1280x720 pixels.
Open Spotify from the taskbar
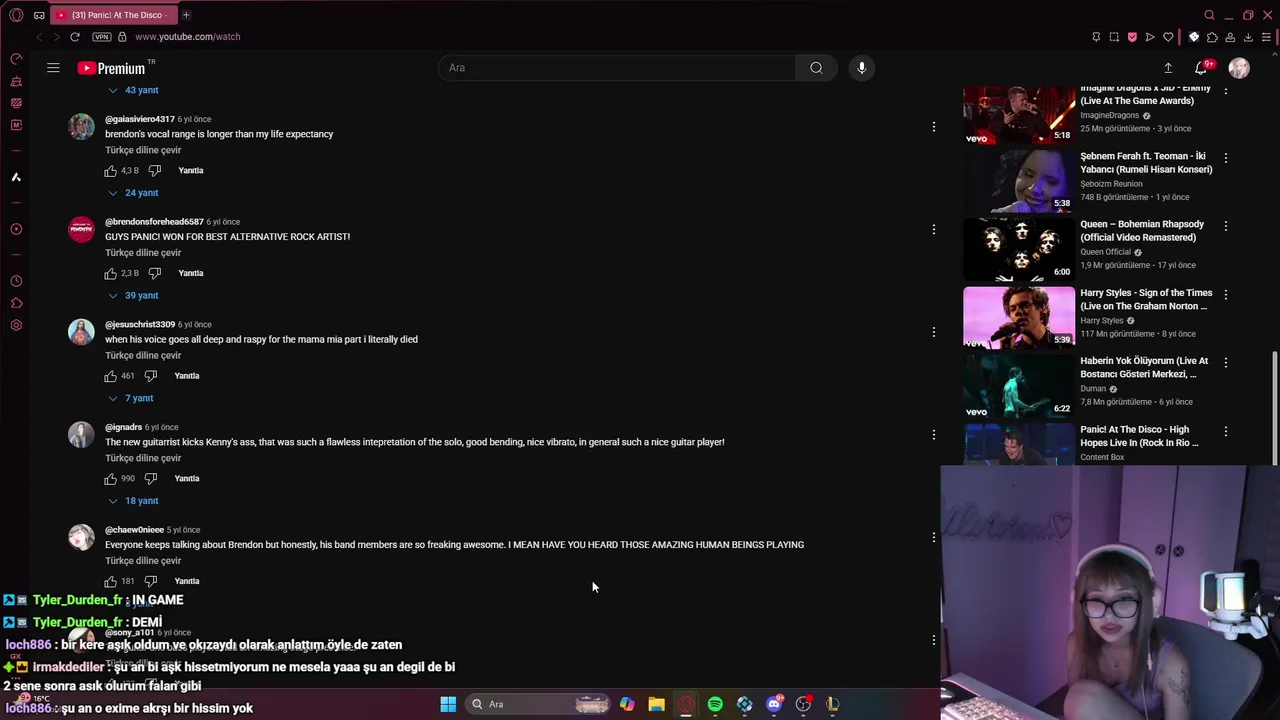click(x=715, y=704)
